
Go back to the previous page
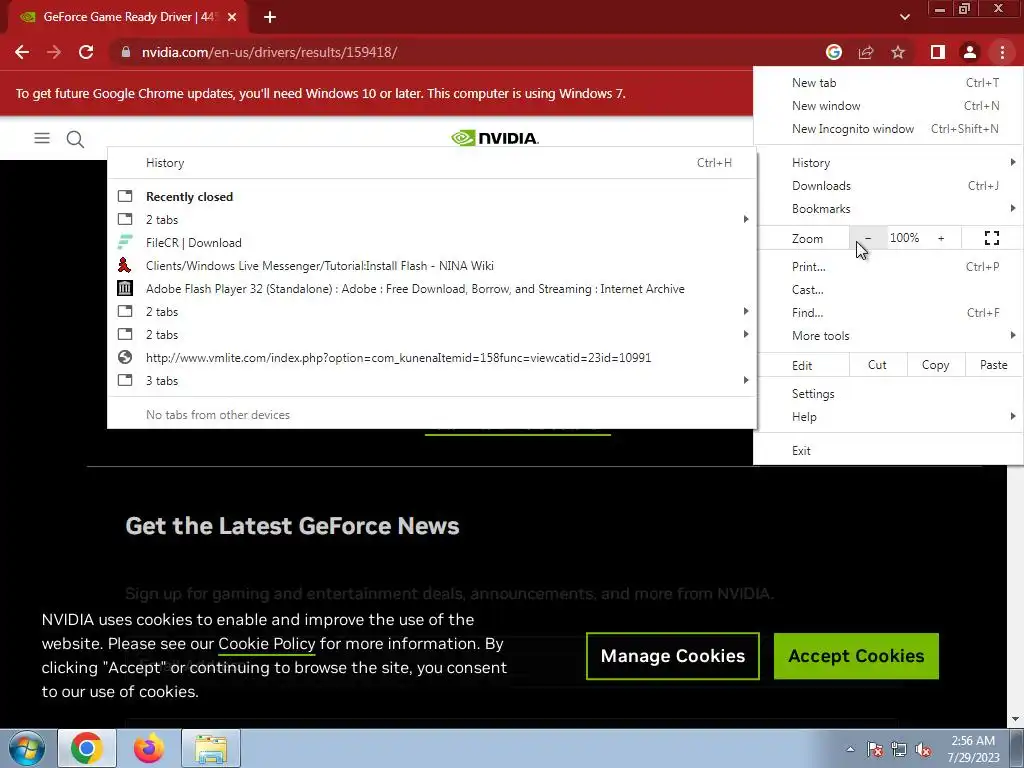pos(22,52)
